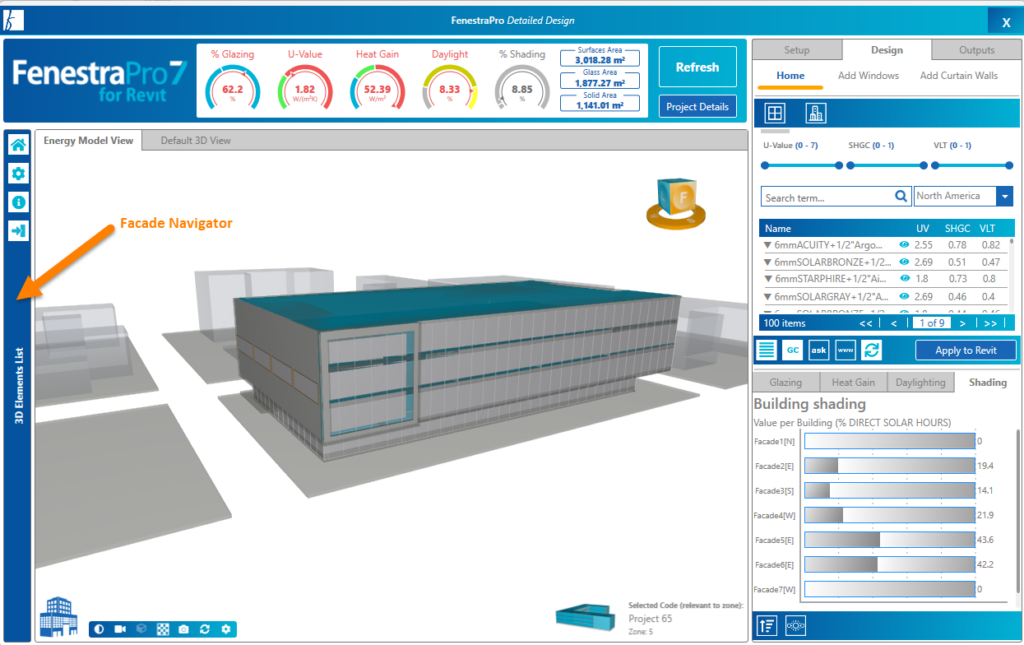Expand the 6mmACUITY glazing row
Image resolution: width=1024 pixels, height=645 pixels.
pyautogui.click(x=768, y=245)
